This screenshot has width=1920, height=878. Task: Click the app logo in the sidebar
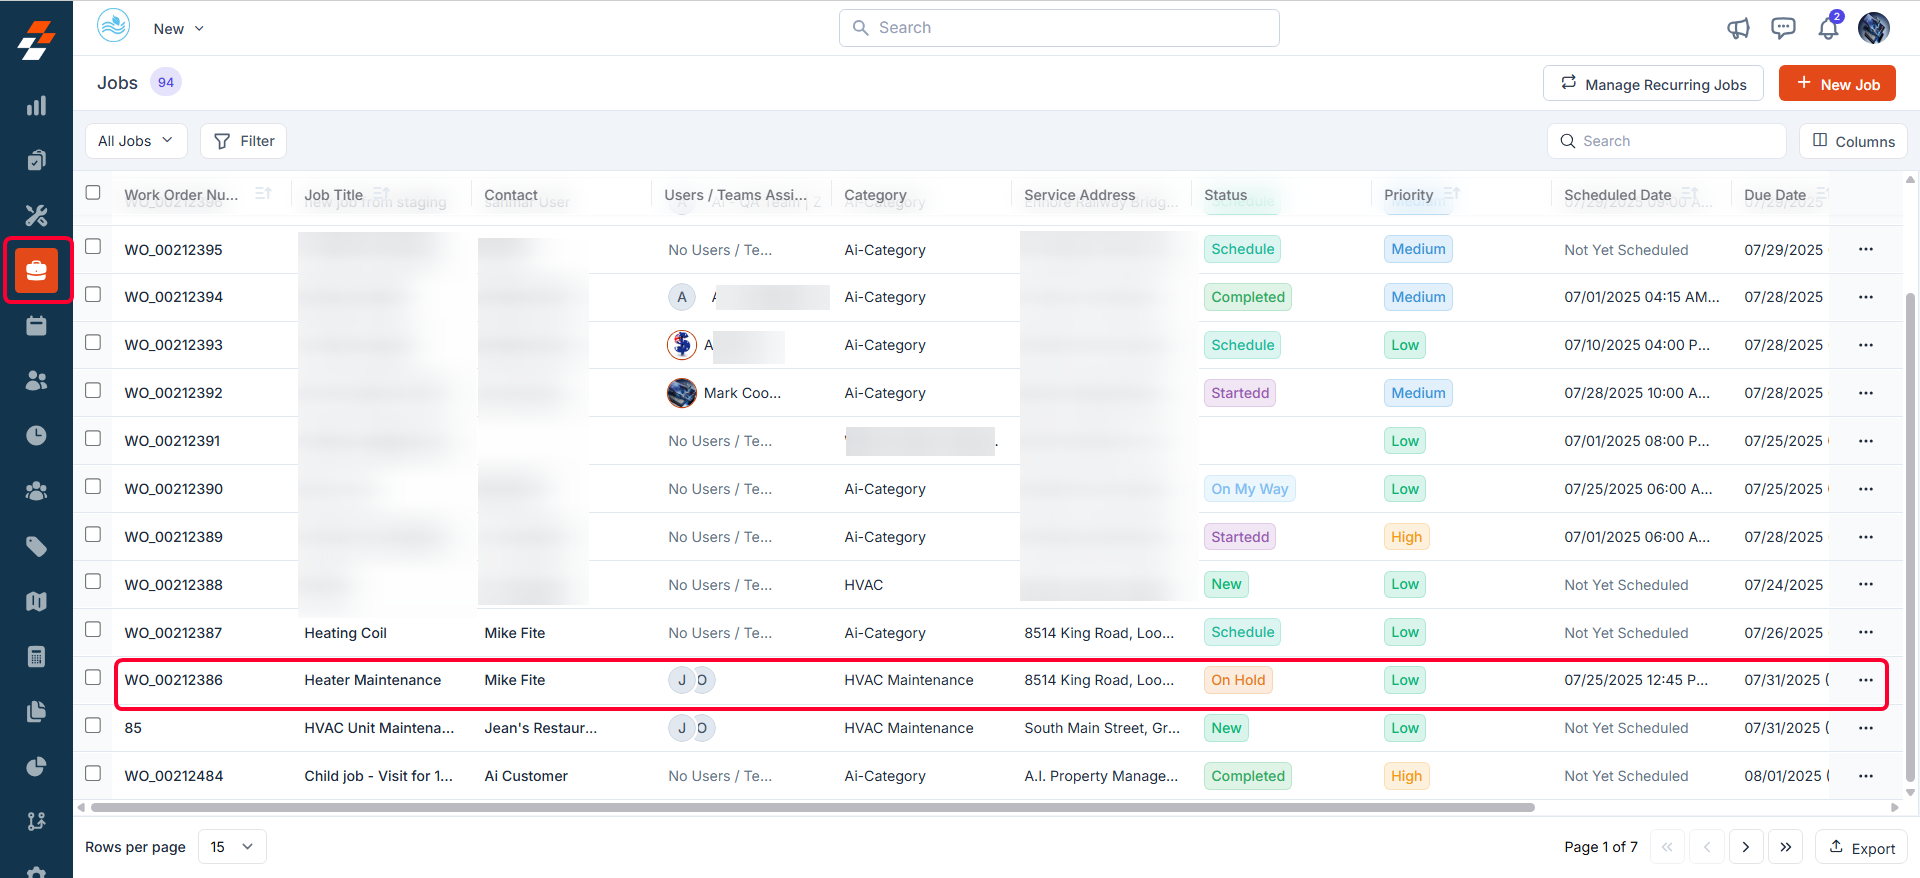point(36,40)
